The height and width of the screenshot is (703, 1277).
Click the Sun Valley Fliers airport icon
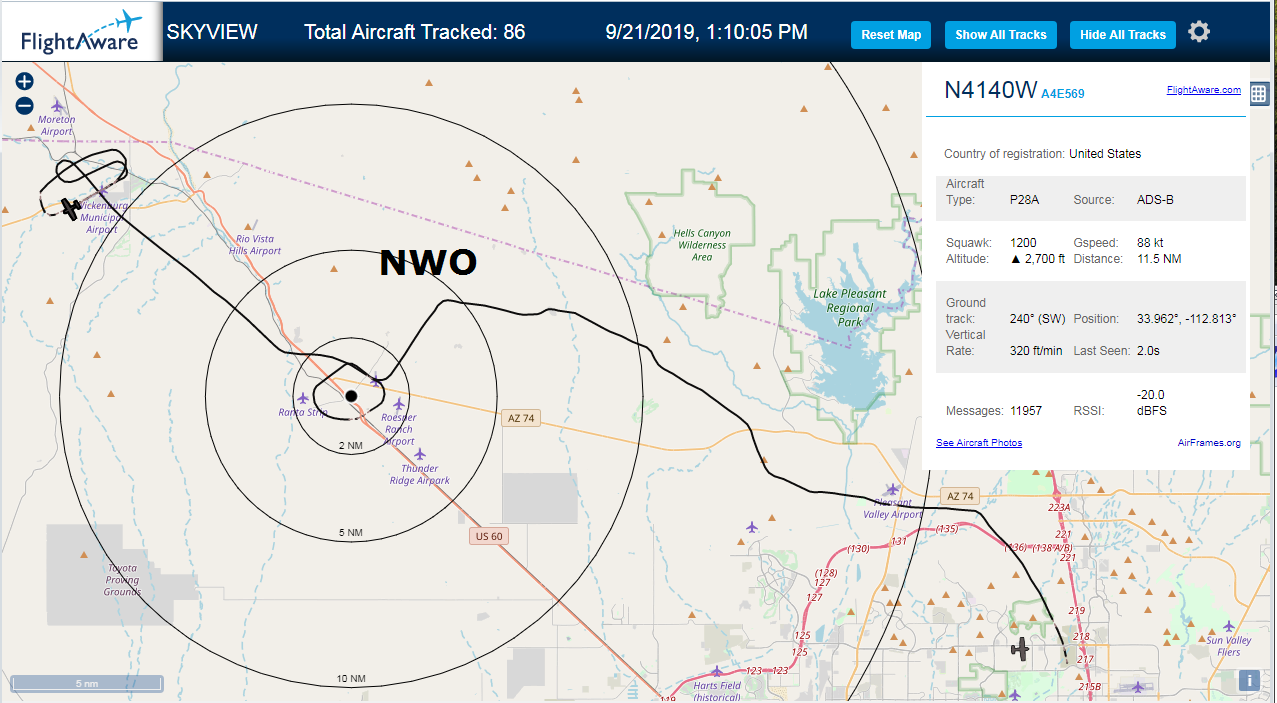(x=1228, y=626)
